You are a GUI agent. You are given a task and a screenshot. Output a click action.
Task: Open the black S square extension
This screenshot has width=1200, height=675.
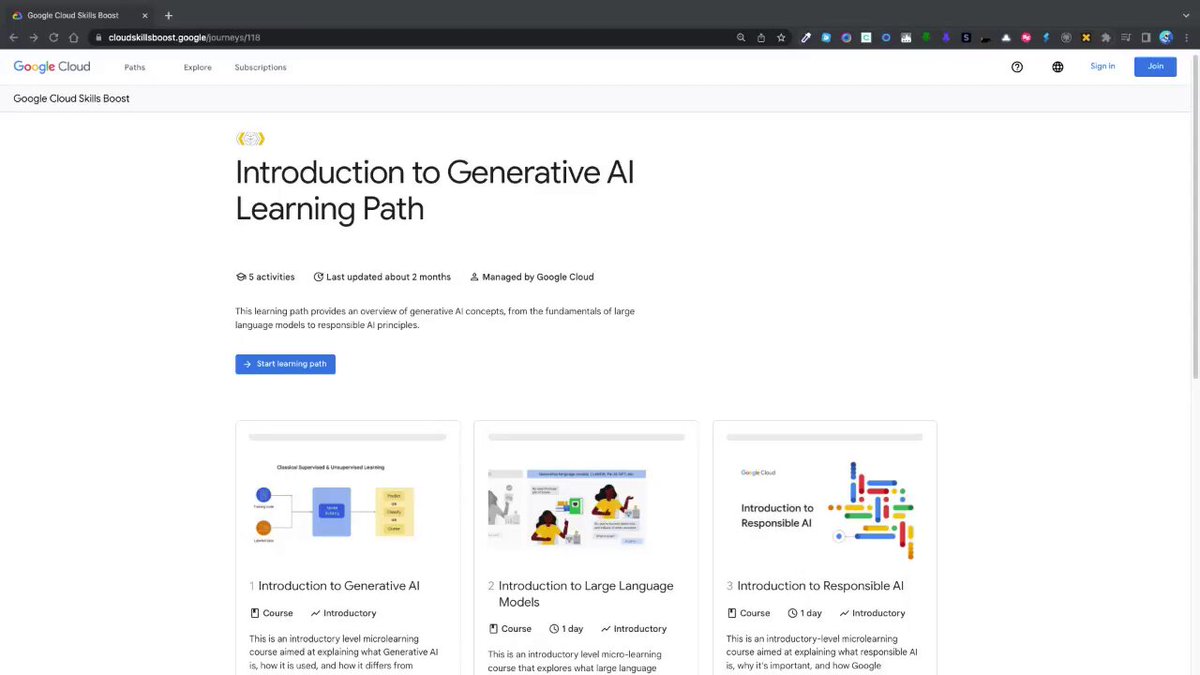[966, 37]
